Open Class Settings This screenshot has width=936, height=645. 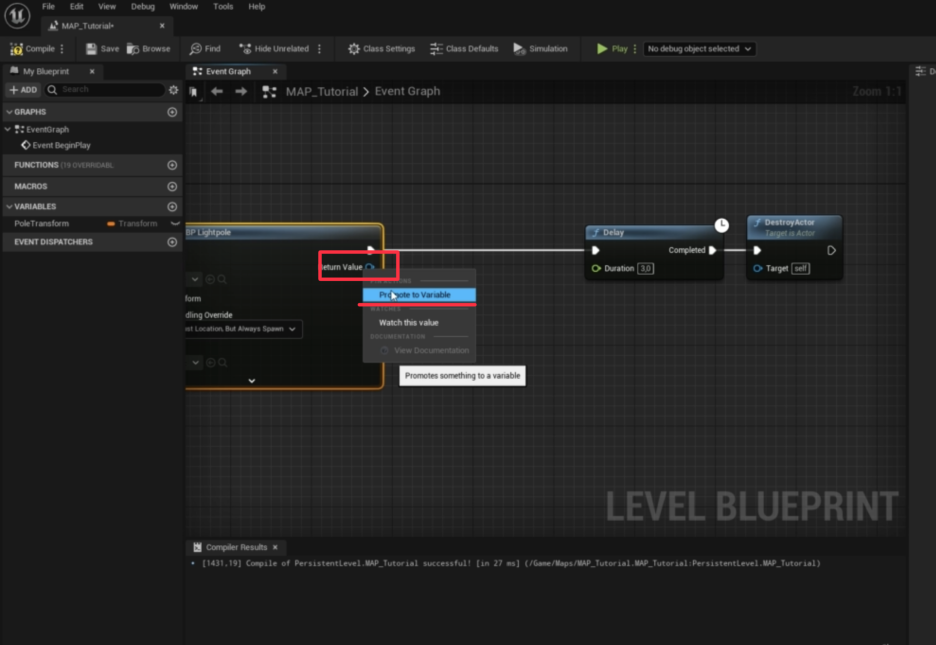(381, 49)
